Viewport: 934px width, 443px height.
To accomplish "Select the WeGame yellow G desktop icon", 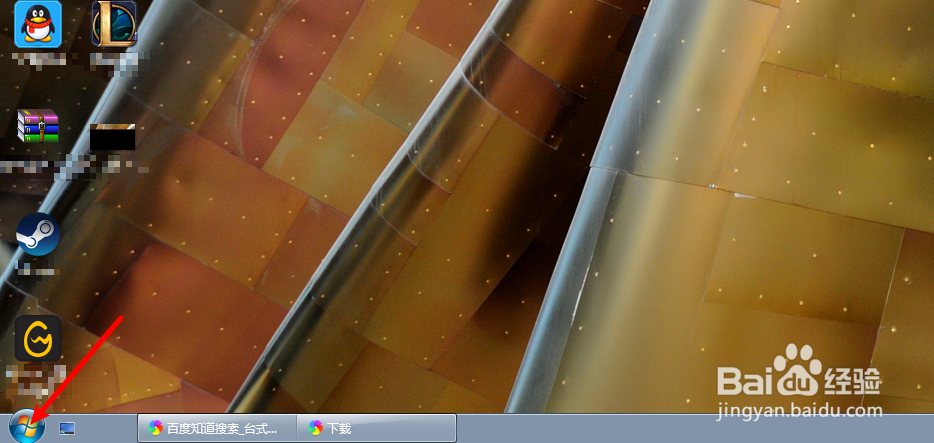I will (38, 338).
